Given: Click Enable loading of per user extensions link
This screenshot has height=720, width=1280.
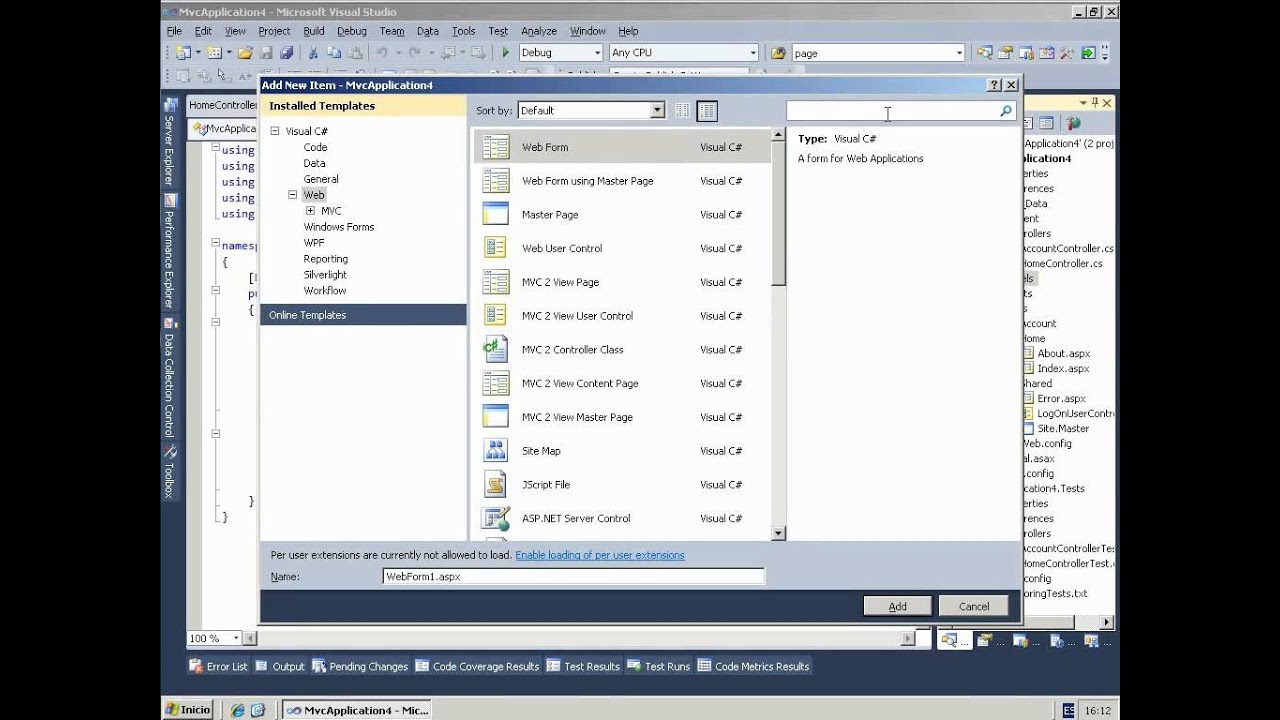Looking at the screenshot, I should tap(600, 555).
